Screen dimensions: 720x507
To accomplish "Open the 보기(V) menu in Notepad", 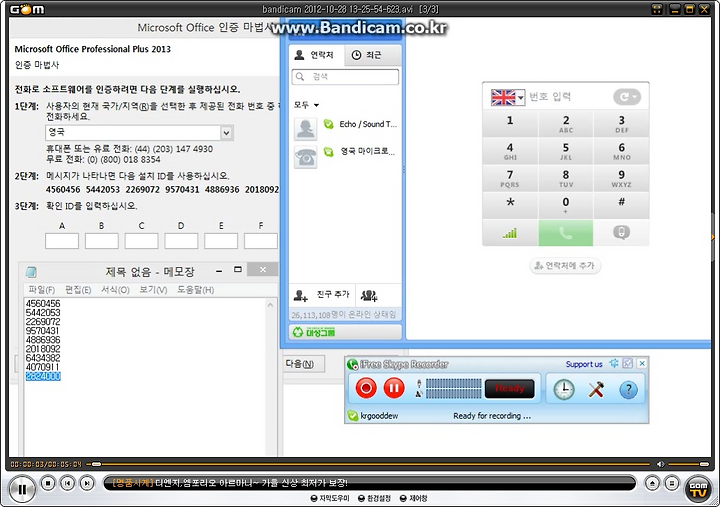I will 153,290.
